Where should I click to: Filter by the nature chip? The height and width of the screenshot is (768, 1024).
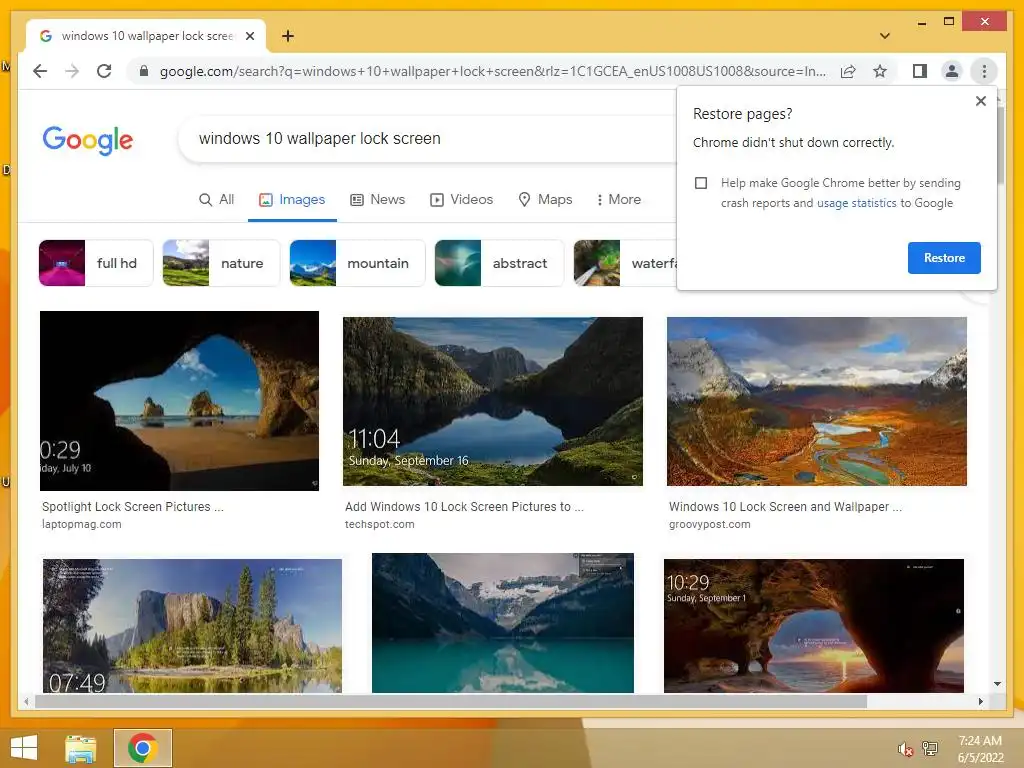221,263
